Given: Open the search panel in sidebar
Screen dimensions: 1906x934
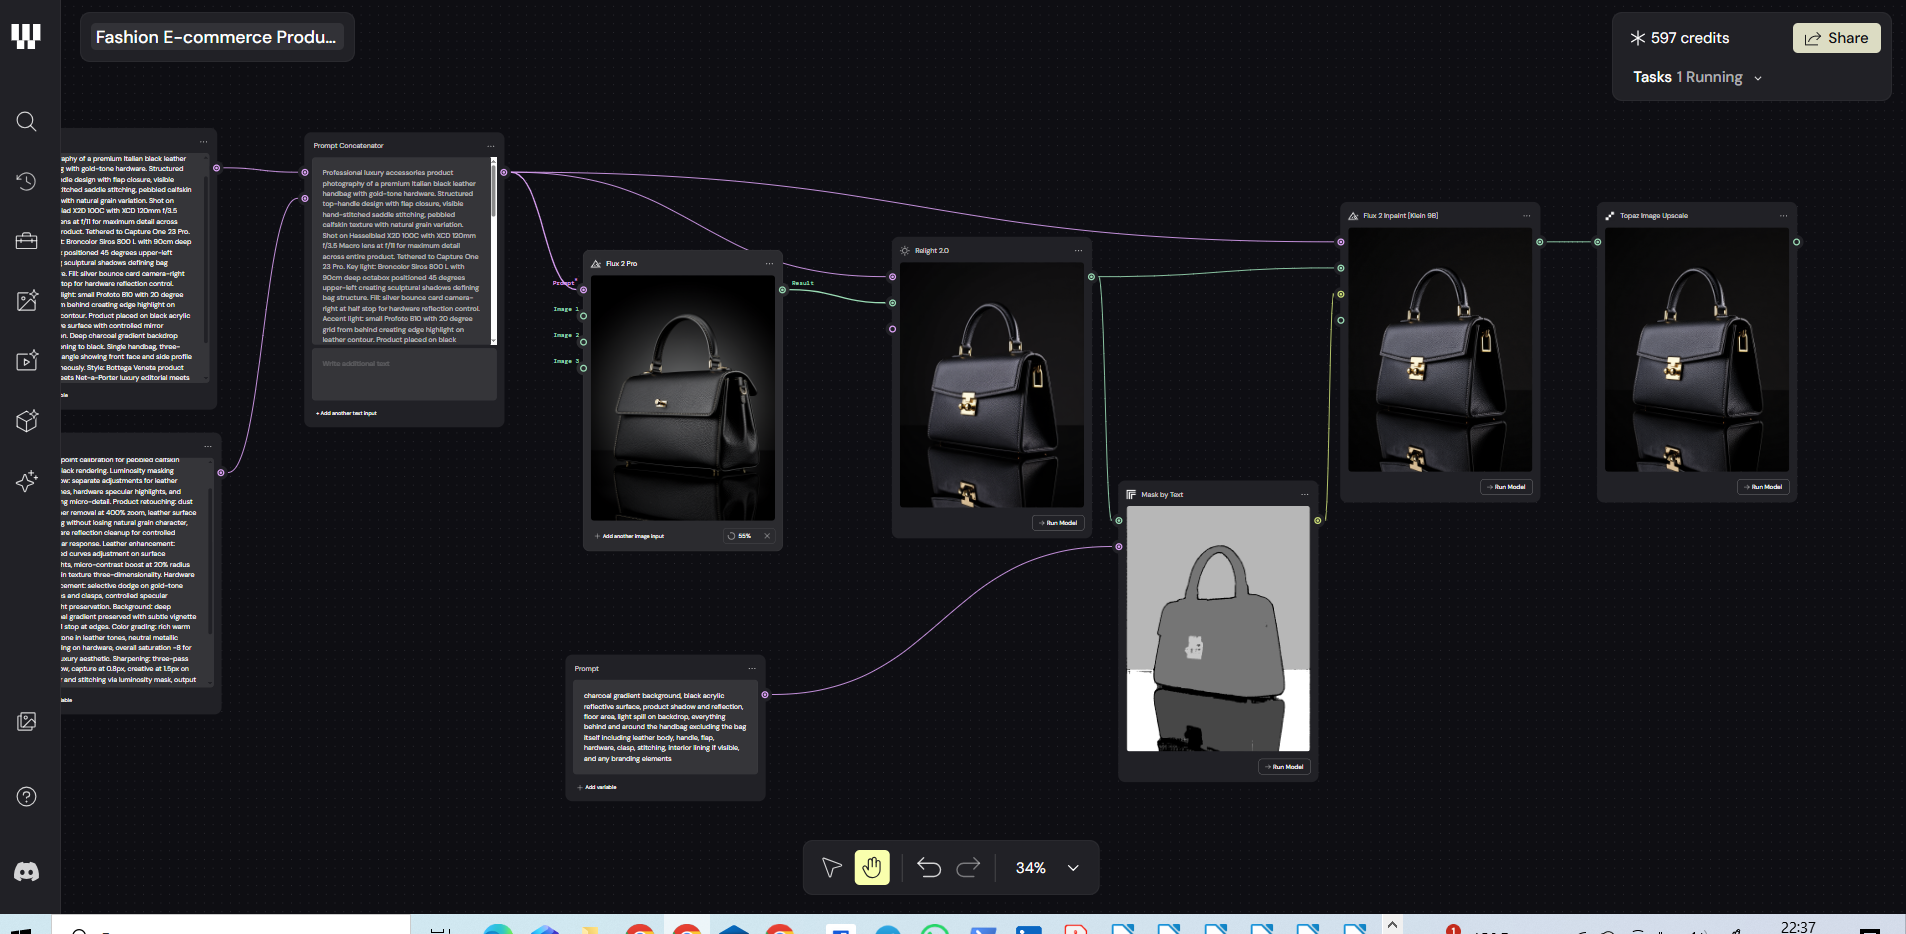Looking at the screenshot, I should click(x=26, y=121).
